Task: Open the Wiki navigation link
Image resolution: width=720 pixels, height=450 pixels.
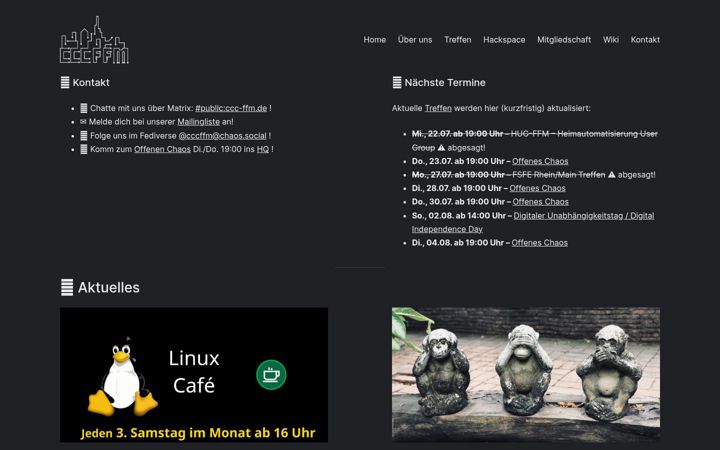Action: pos(611,40)
